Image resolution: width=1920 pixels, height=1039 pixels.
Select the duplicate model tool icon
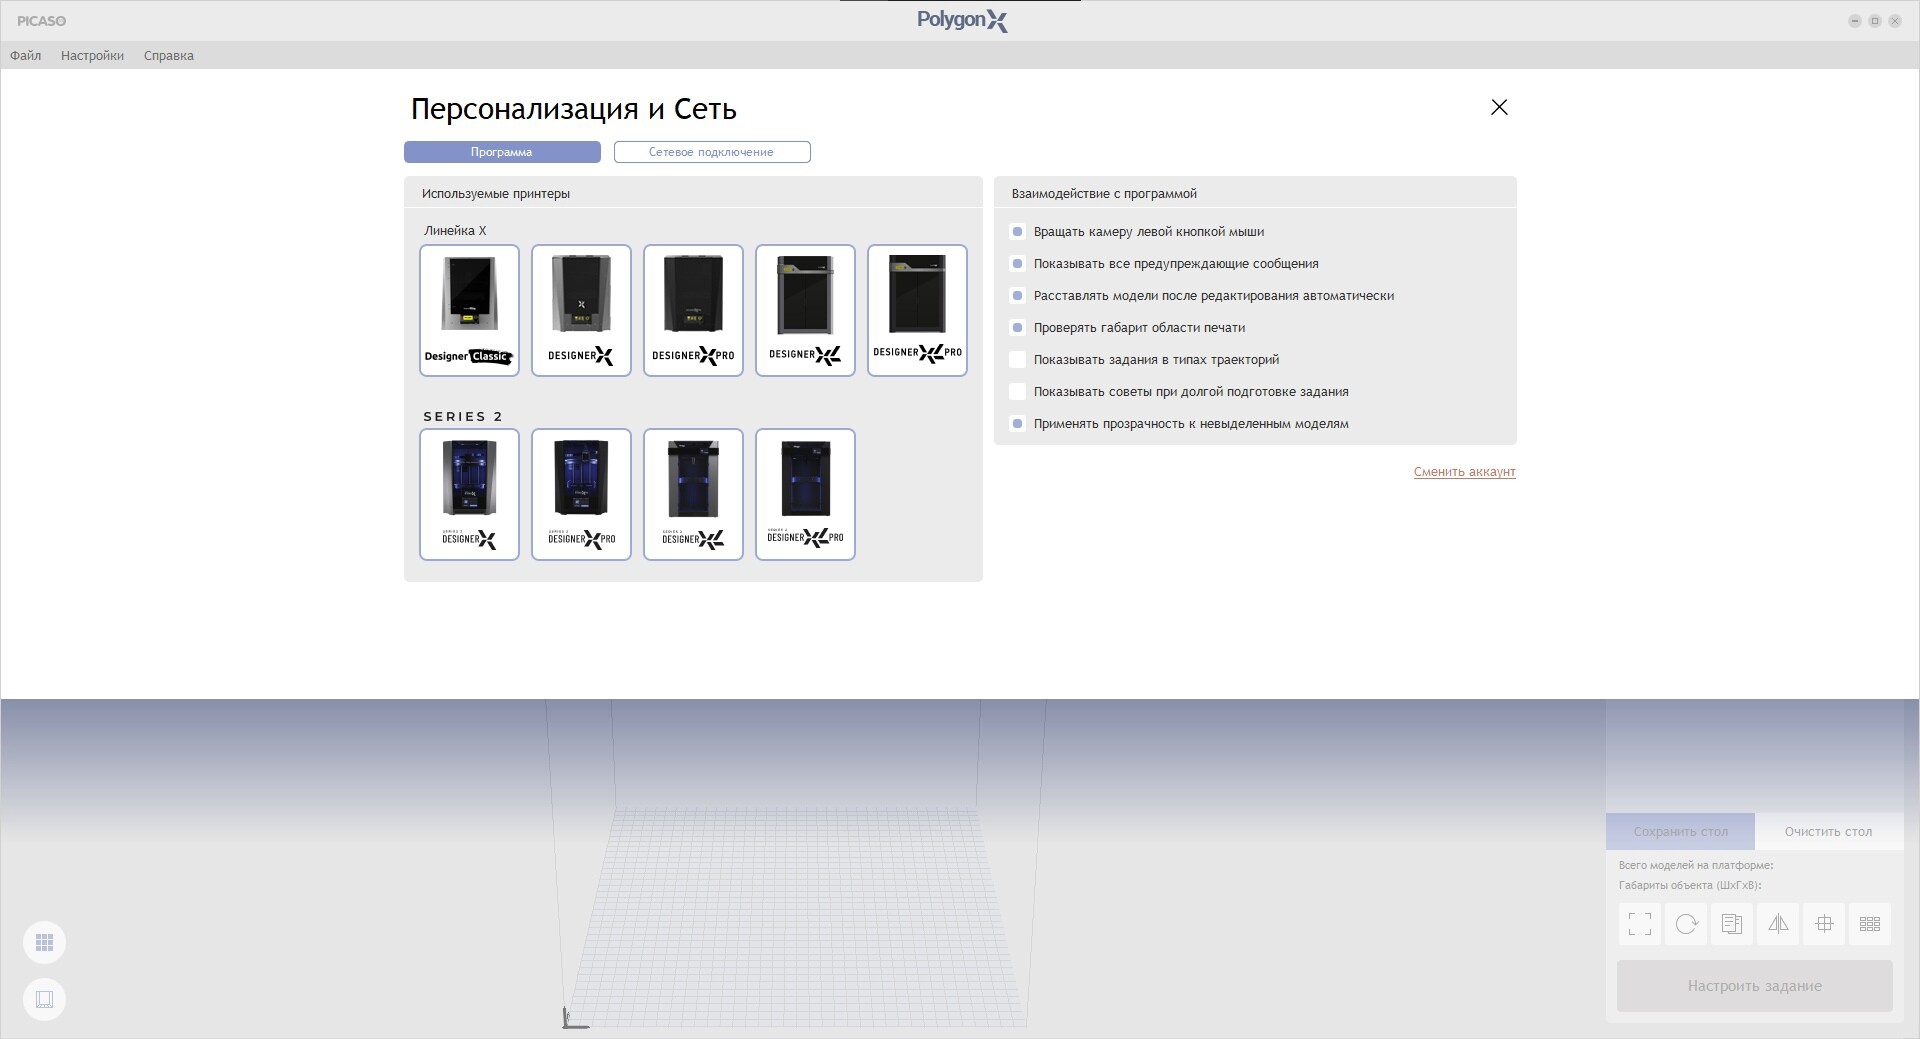(1732, 924)
